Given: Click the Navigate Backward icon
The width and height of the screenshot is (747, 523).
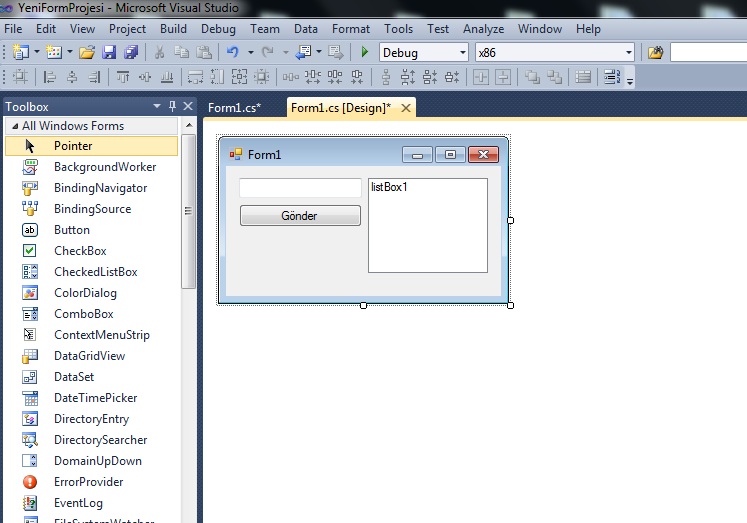Looking at the screenshot, I should point(303,52).
